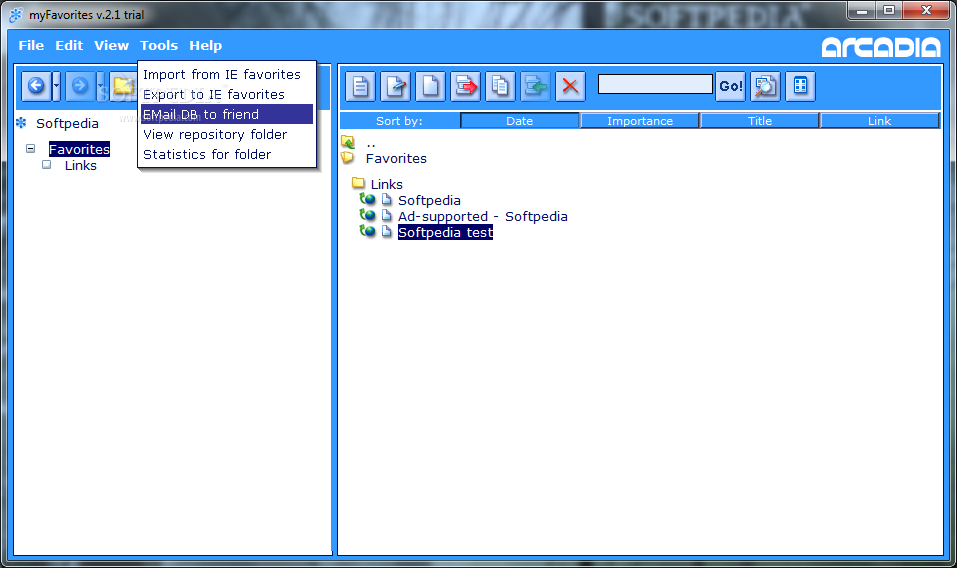
Task: Click the Back navigation arrow
Action: (x=36, y=86)
